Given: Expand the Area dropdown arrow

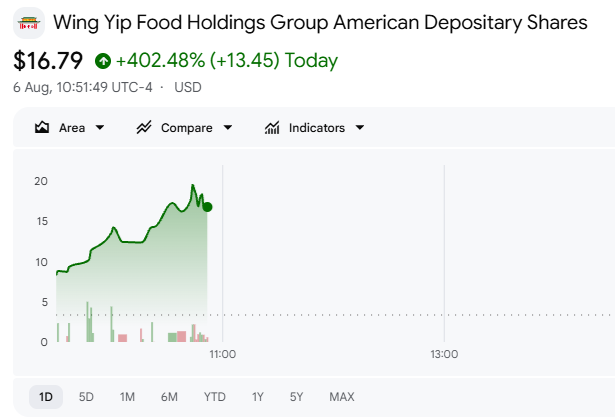Looking at the screenshot, I should click(100, 127).
